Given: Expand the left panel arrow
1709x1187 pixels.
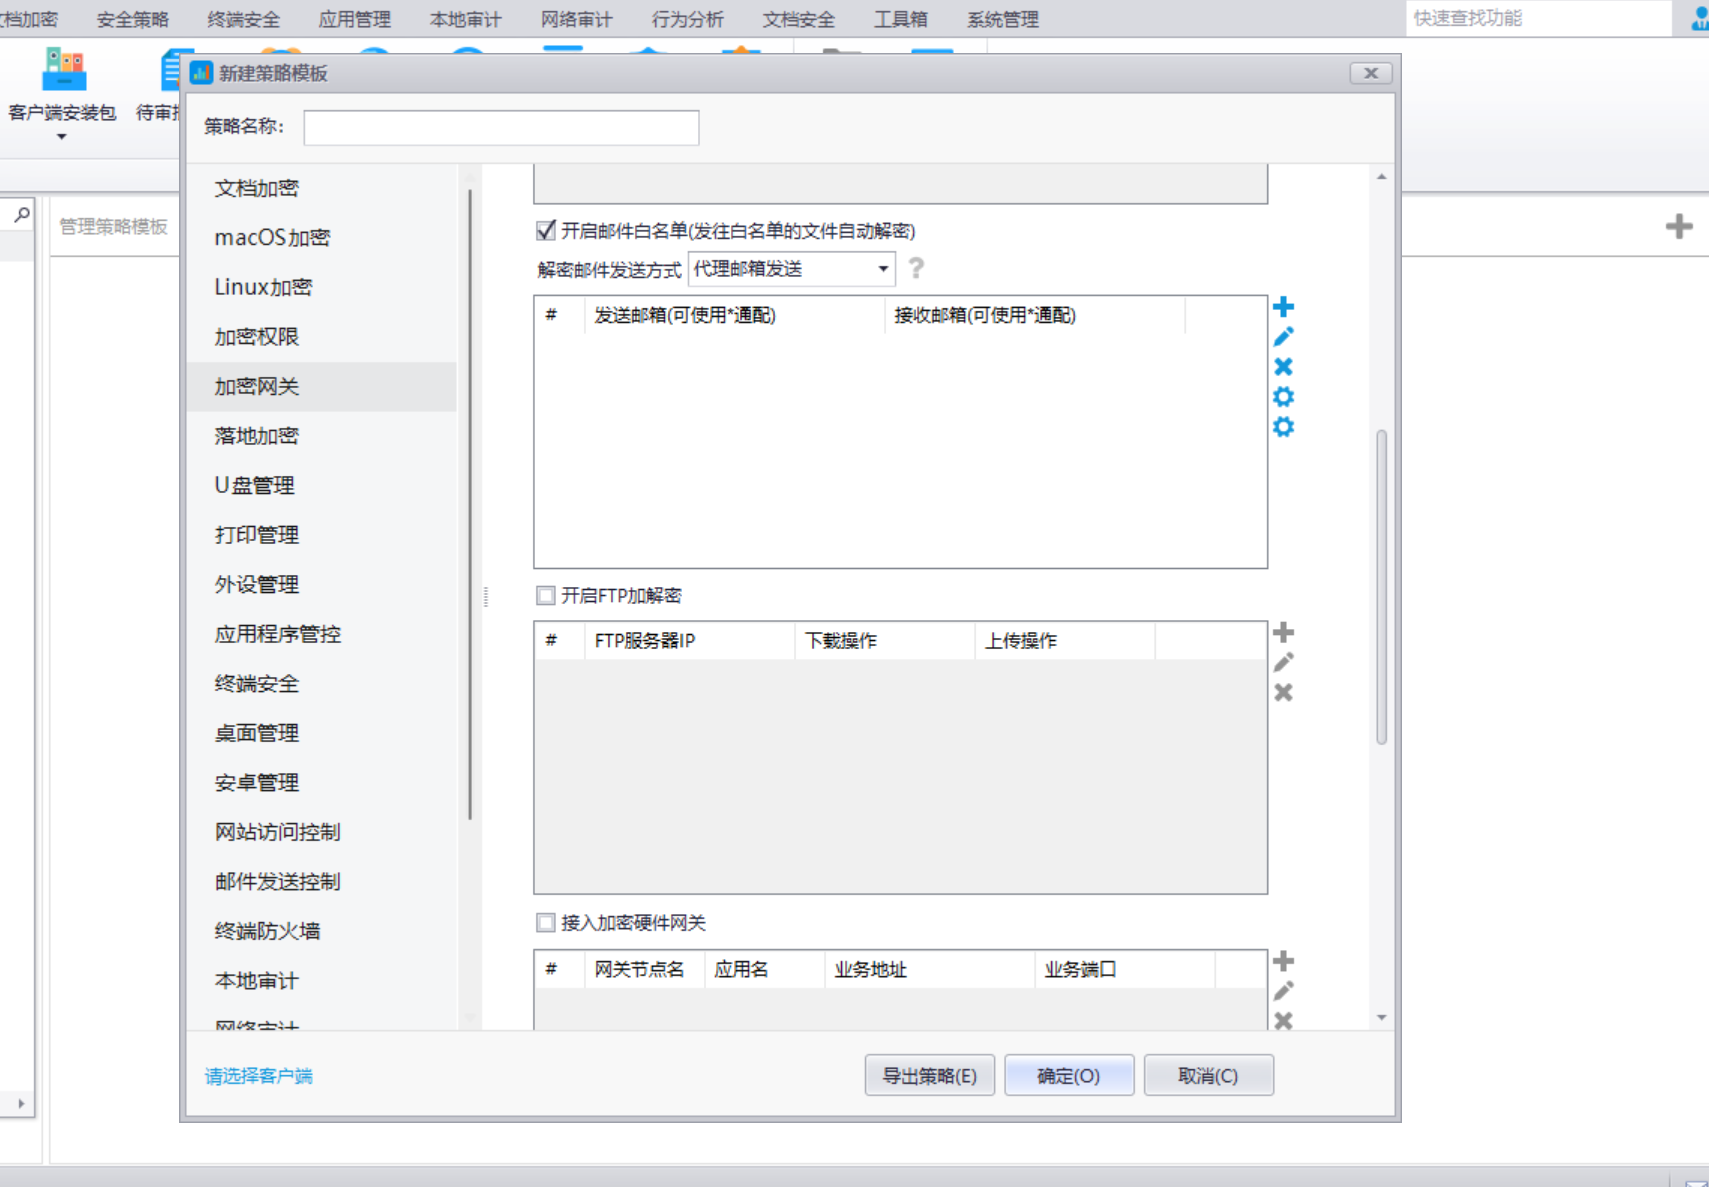Looking at the screenshot, I should pyautogui.click(x=21, y=1104).
